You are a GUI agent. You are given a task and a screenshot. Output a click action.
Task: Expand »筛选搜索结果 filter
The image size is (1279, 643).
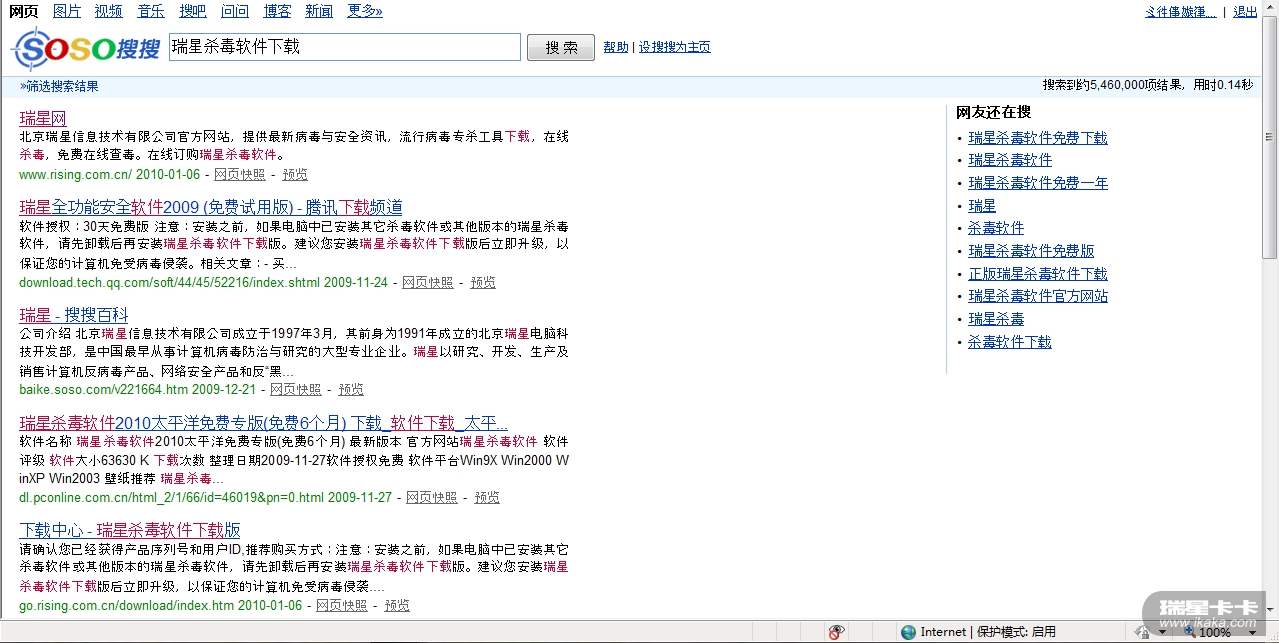(59, 86)
